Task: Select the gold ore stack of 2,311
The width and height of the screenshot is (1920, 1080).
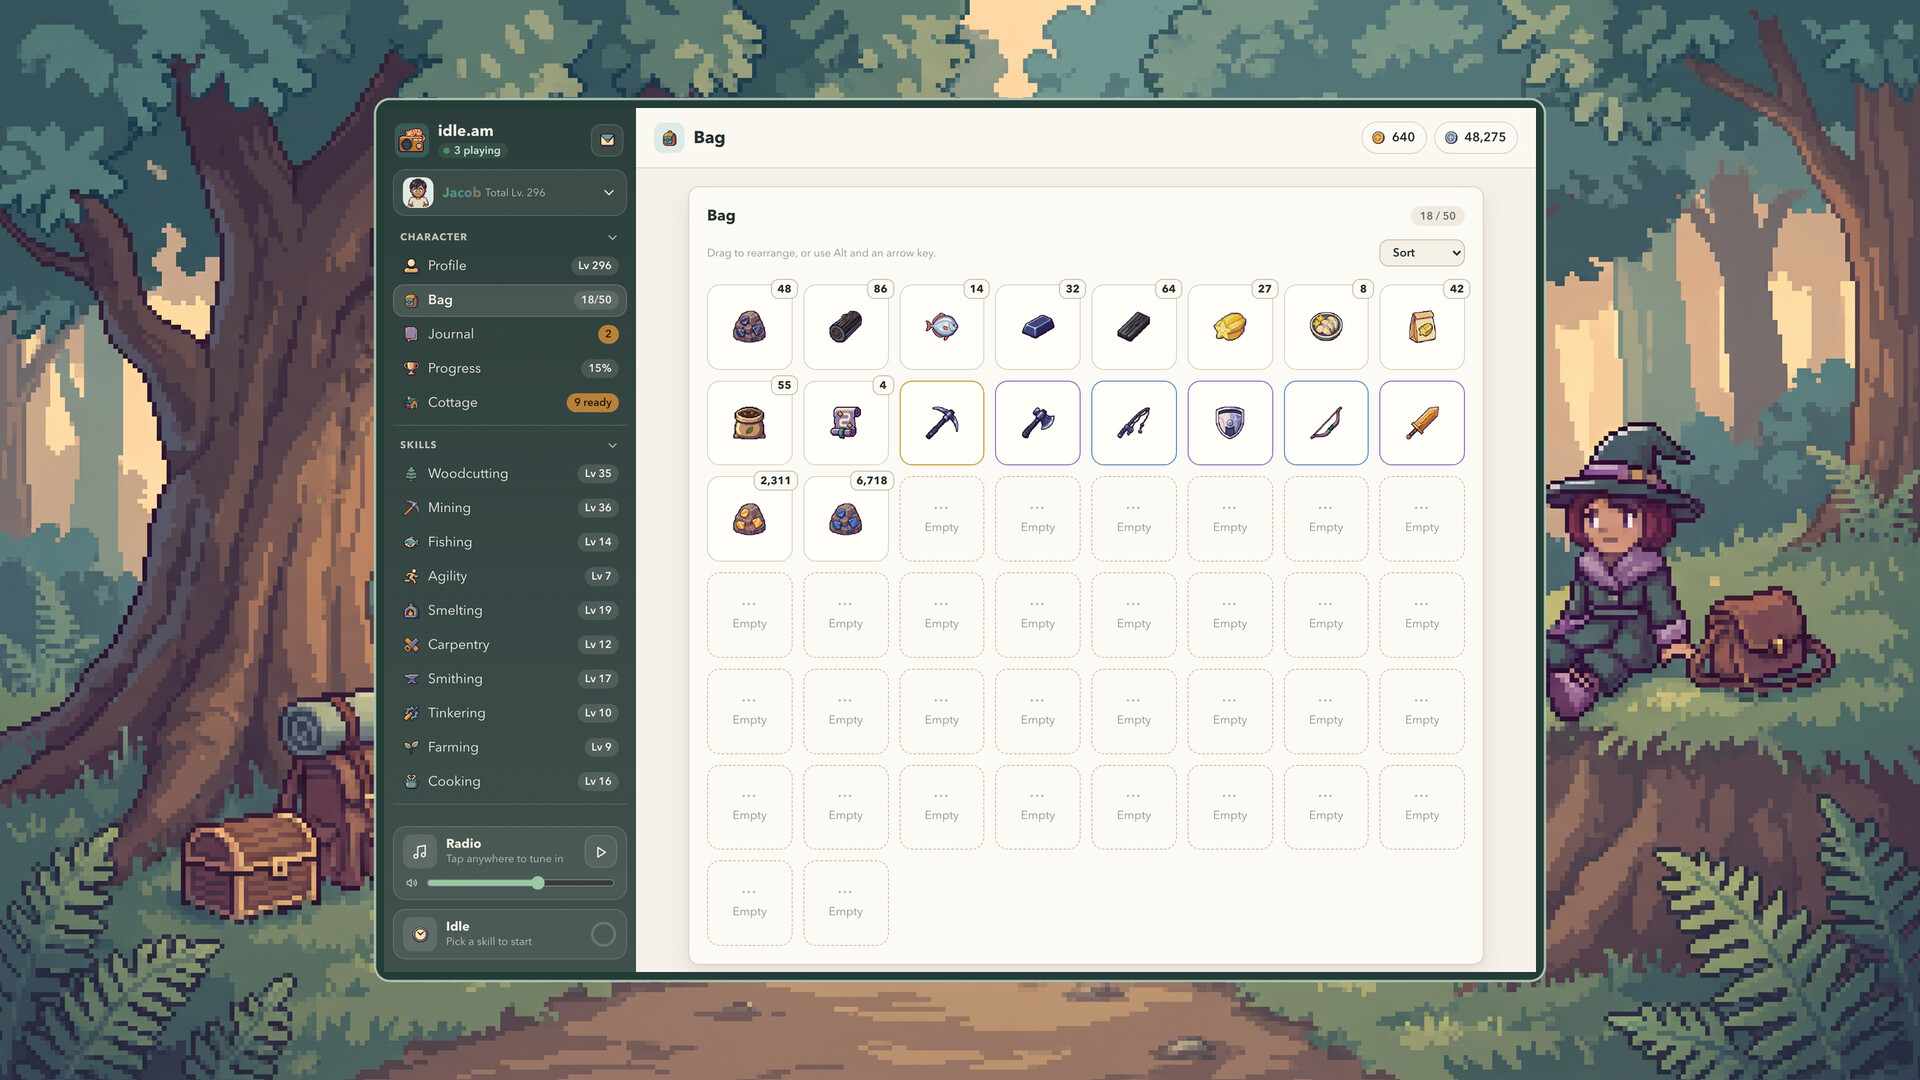Action: coord(749,519)
